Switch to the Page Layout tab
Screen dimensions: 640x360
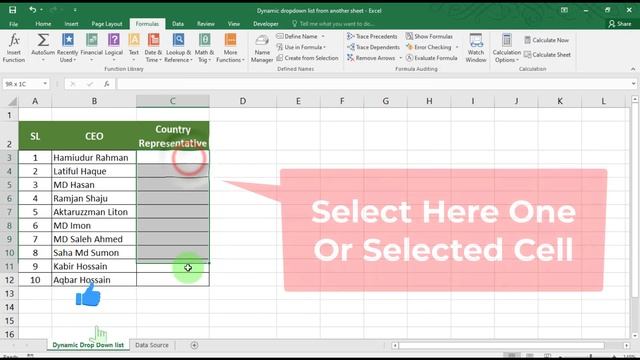[107, 24]
